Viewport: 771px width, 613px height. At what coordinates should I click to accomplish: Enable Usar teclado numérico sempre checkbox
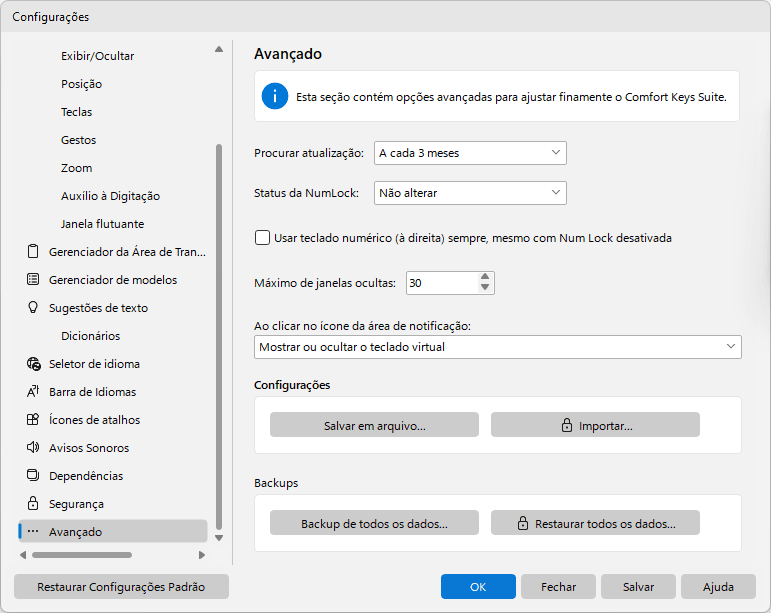(262, 238)
